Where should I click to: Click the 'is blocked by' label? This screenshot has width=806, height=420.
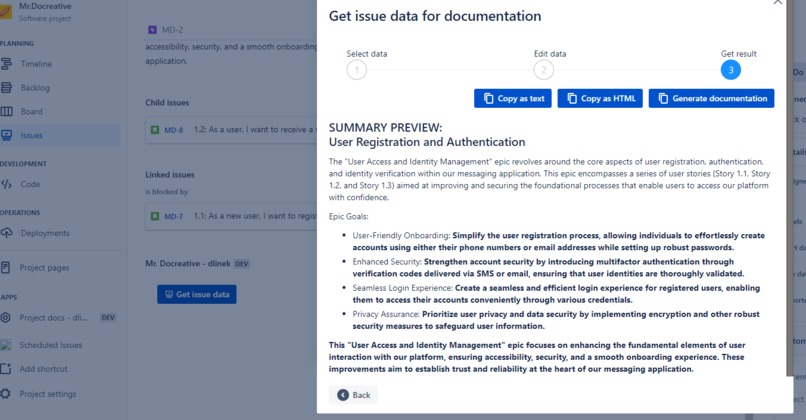[x=166, y=192]
